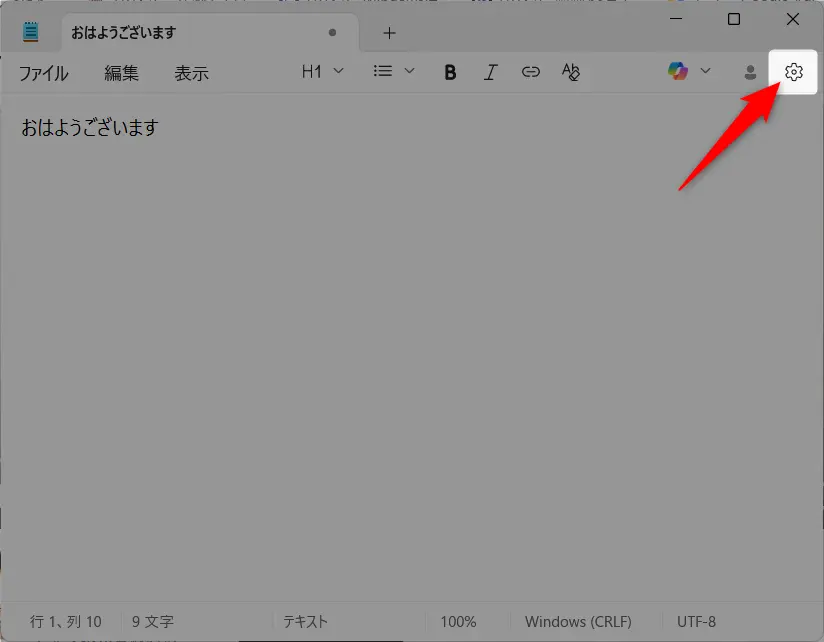Insert a link with the link icon
The width and height of the screenshot is (824, 642).
530,71
